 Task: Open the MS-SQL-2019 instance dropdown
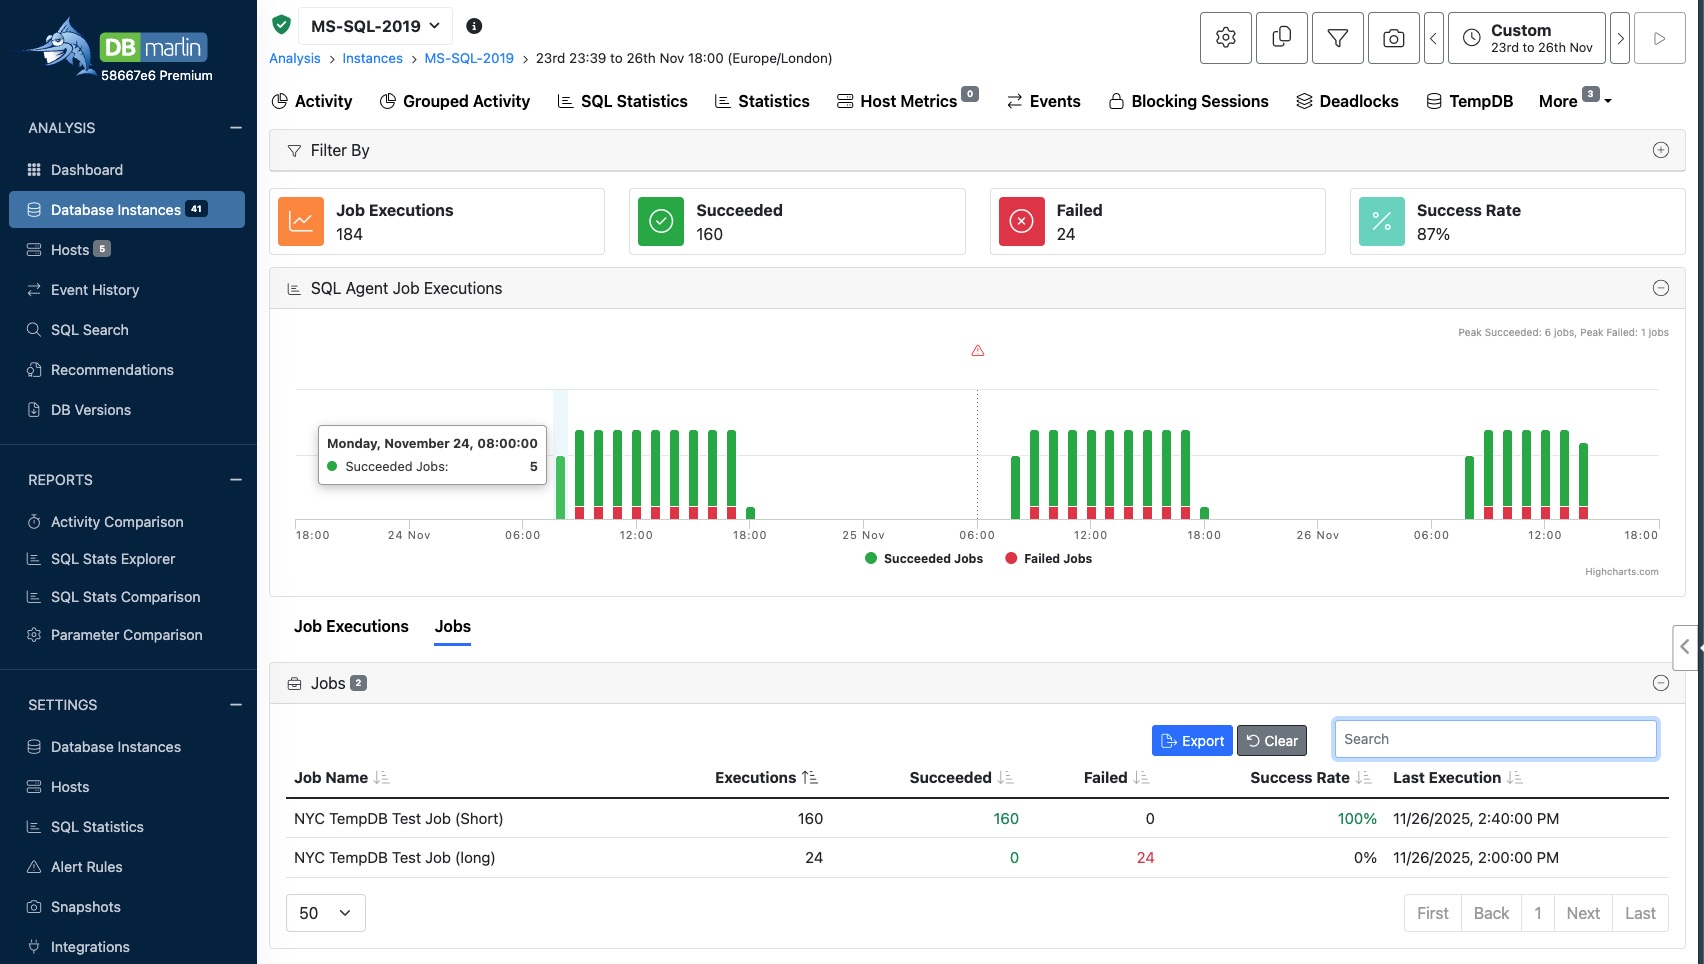pos(374,25)
